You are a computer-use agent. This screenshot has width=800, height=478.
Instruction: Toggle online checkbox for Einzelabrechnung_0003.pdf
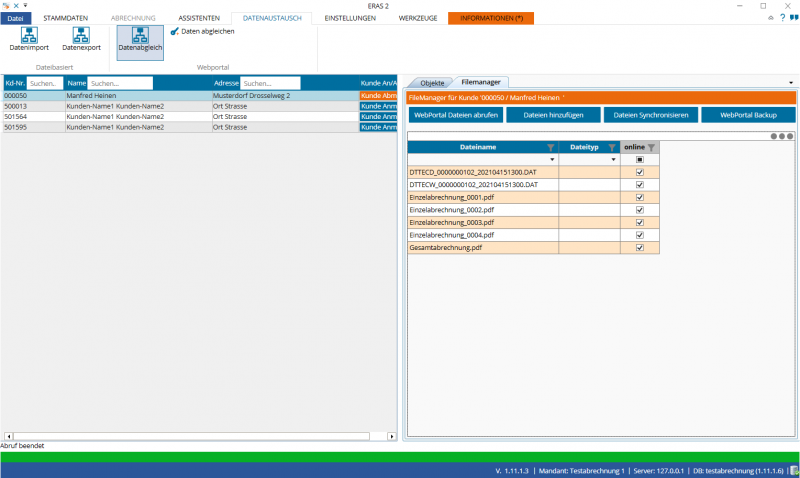tap(640, 222)
